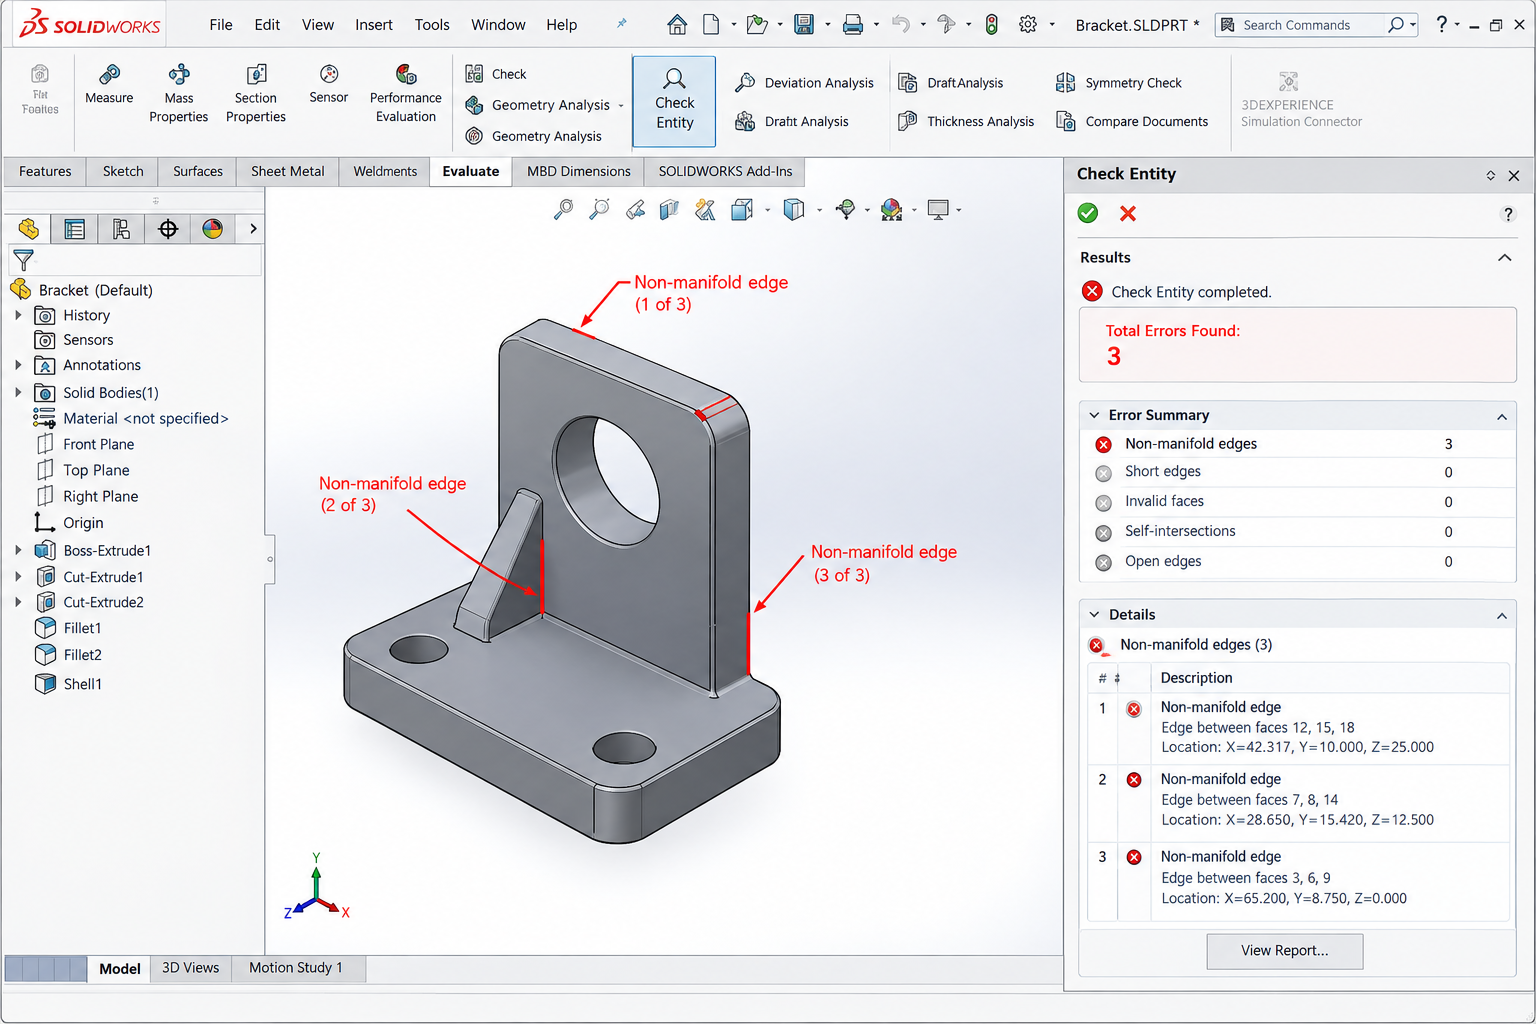Open the Insert menu
The height and width of the screenshot is (1024, 1536).
[x=374, y=25]
